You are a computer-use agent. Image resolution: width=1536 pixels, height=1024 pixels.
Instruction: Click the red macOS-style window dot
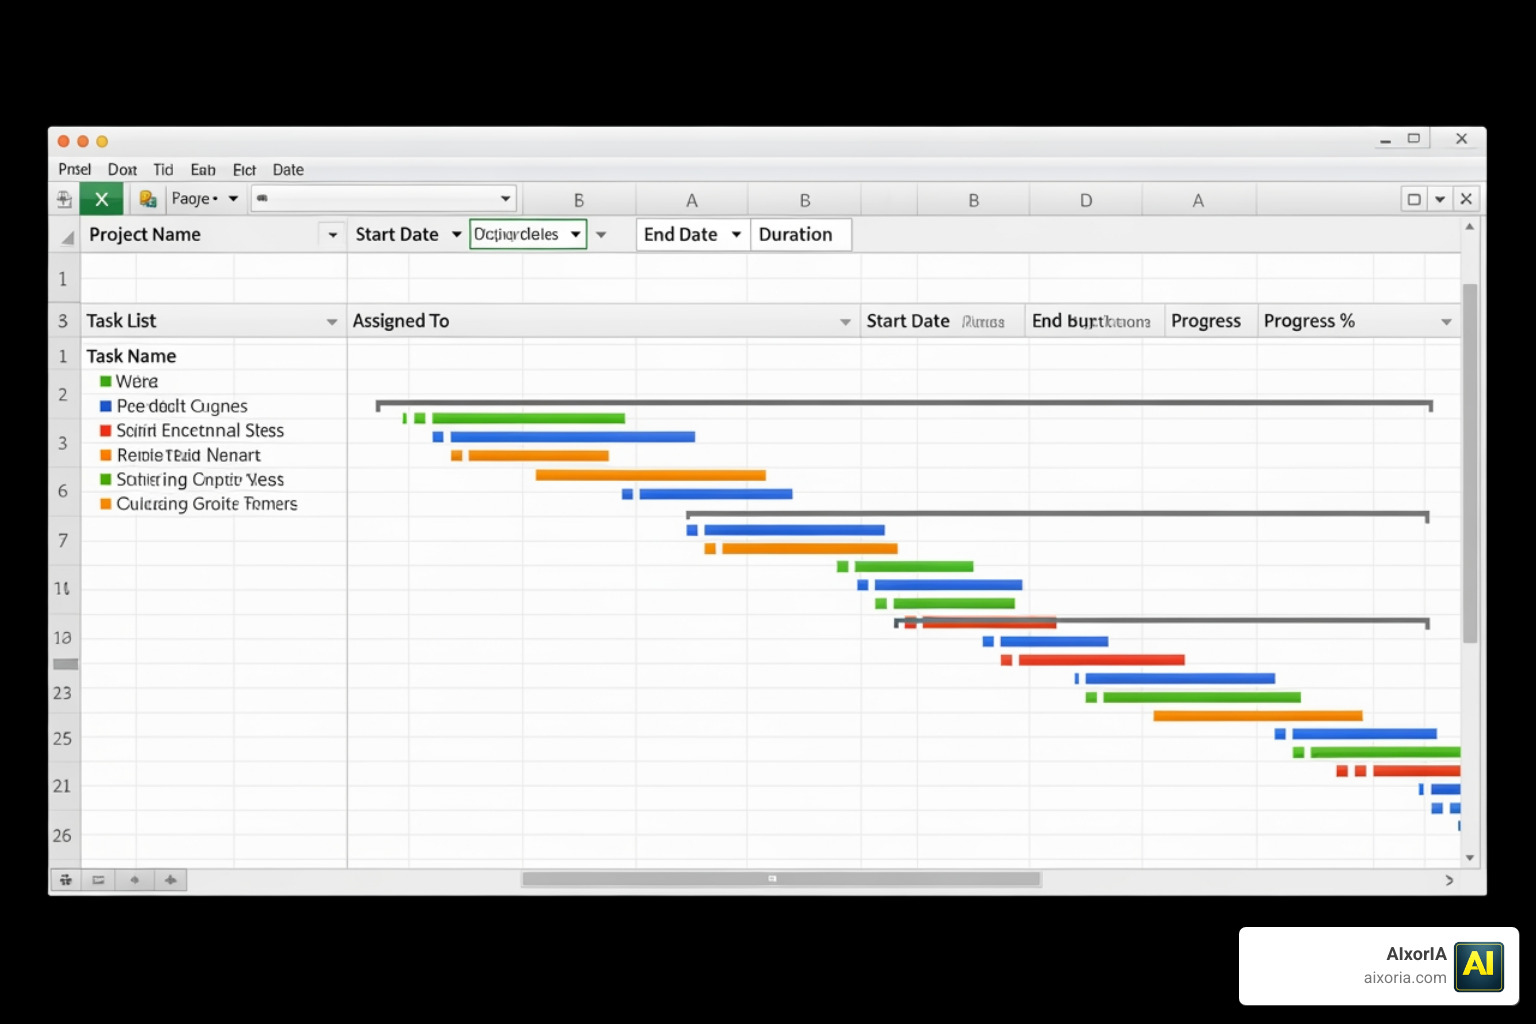[x=64, y=141]
